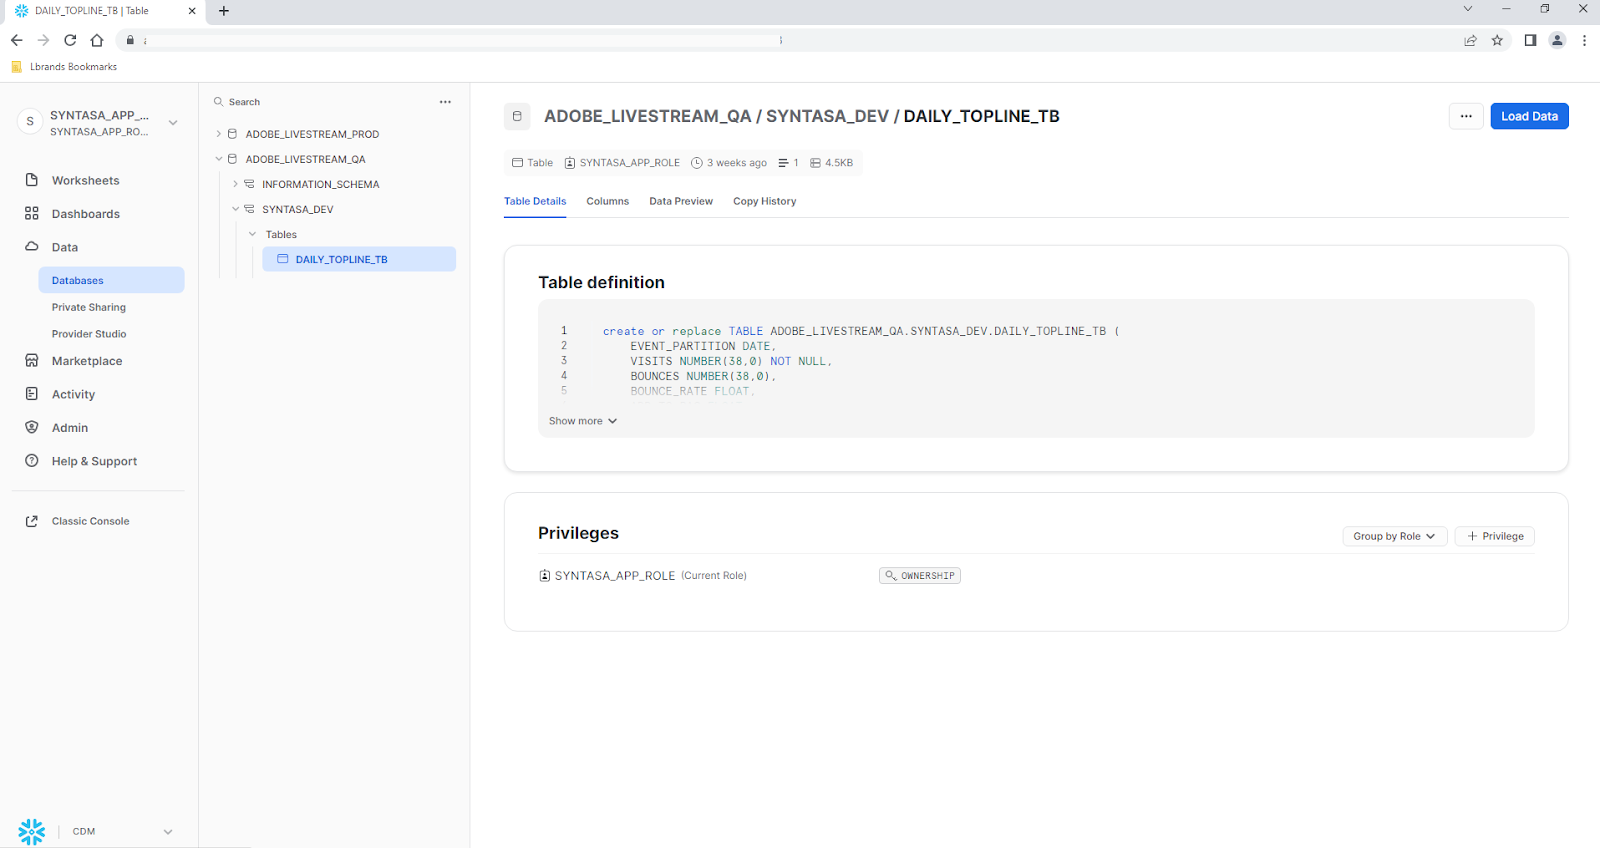This screenshot has width=1600, height=848.
Task: Expand the SYNTASA_APP account switcher
Action: [173, 123]
